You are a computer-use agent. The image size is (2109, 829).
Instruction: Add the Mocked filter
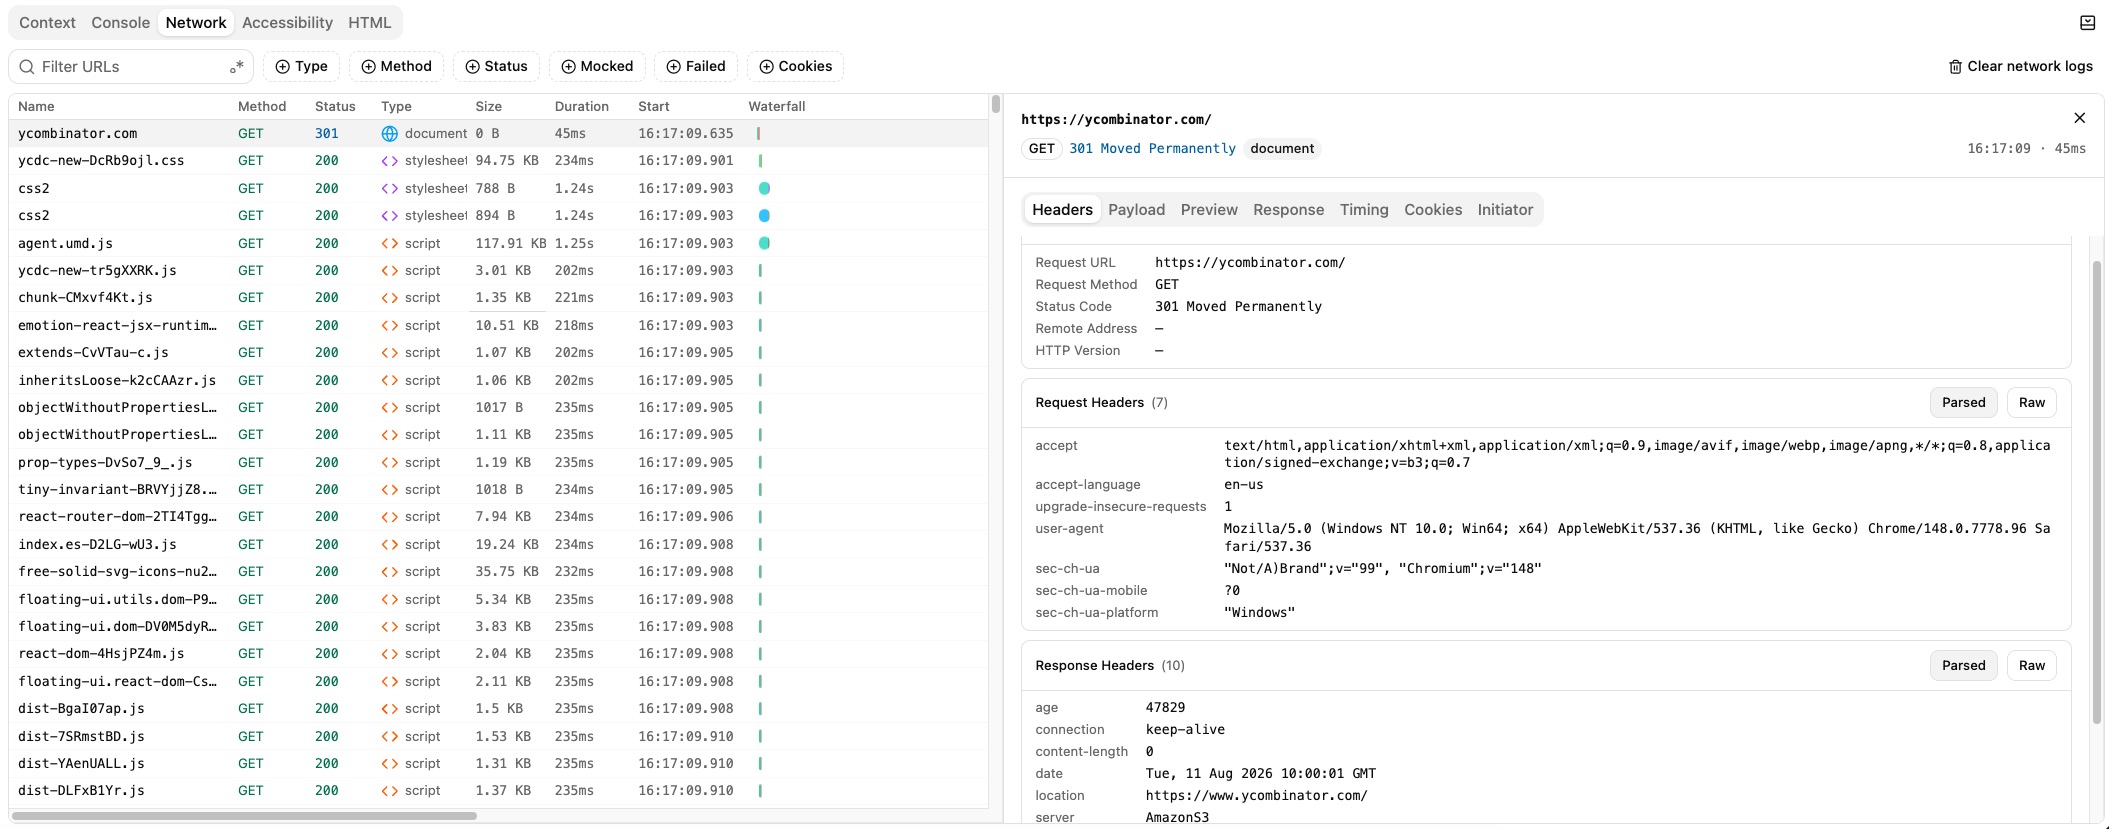click(597, 67)
